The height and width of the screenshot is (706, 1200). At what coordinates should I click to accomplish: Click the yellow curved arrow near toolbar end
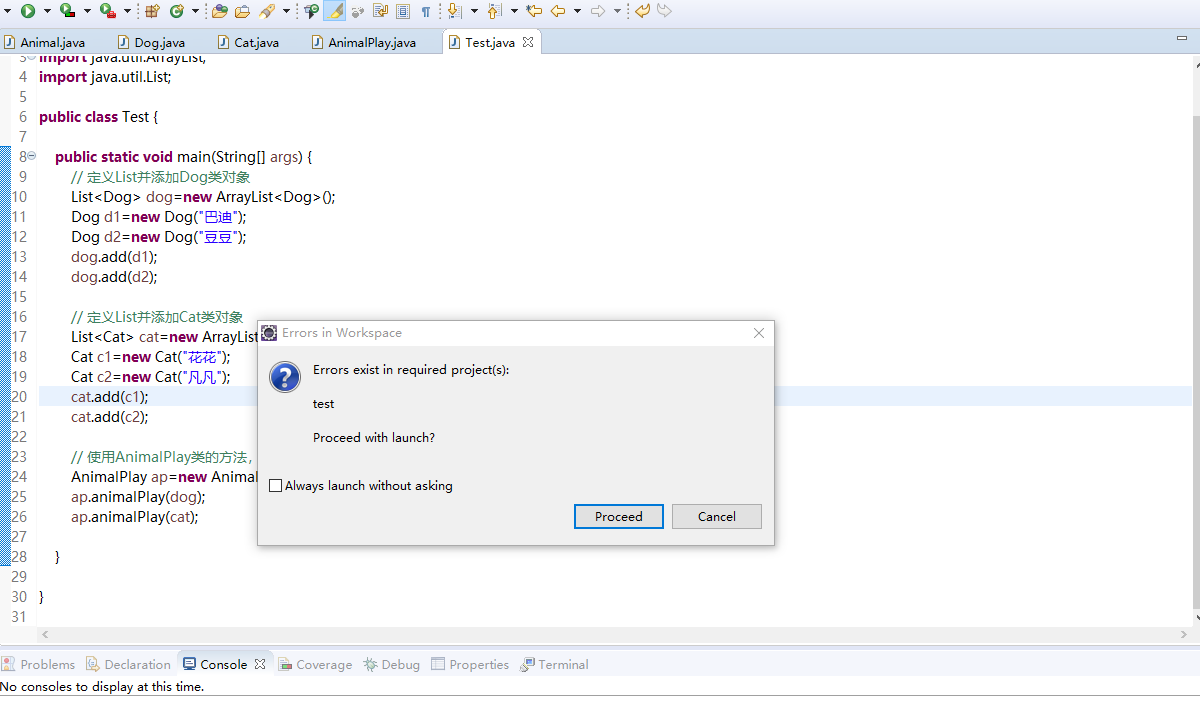point(642,11)
